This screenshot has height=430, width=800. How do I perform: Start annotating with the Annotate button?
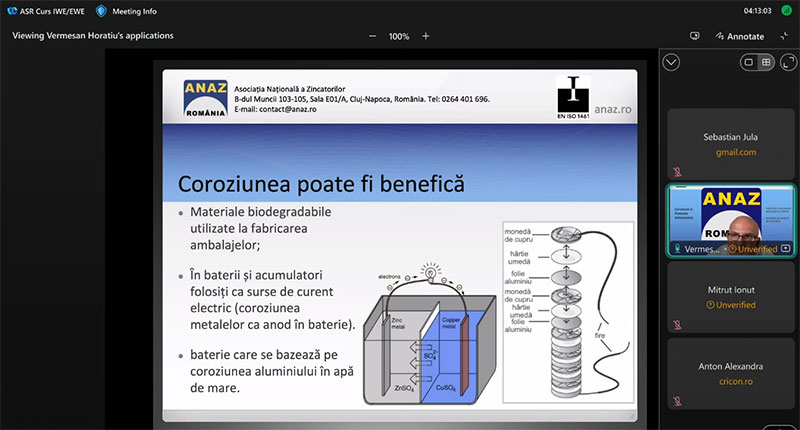(740, 36)
